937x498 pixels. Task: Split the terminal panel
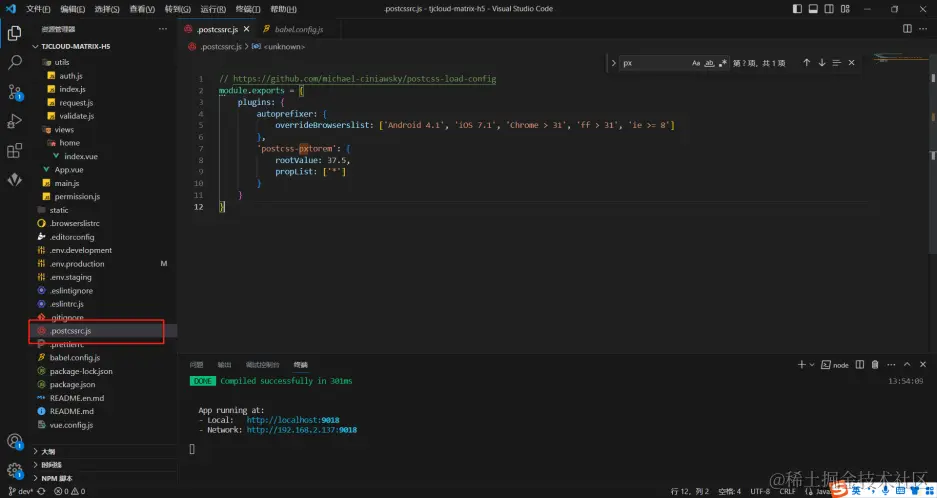click(859, 365)
